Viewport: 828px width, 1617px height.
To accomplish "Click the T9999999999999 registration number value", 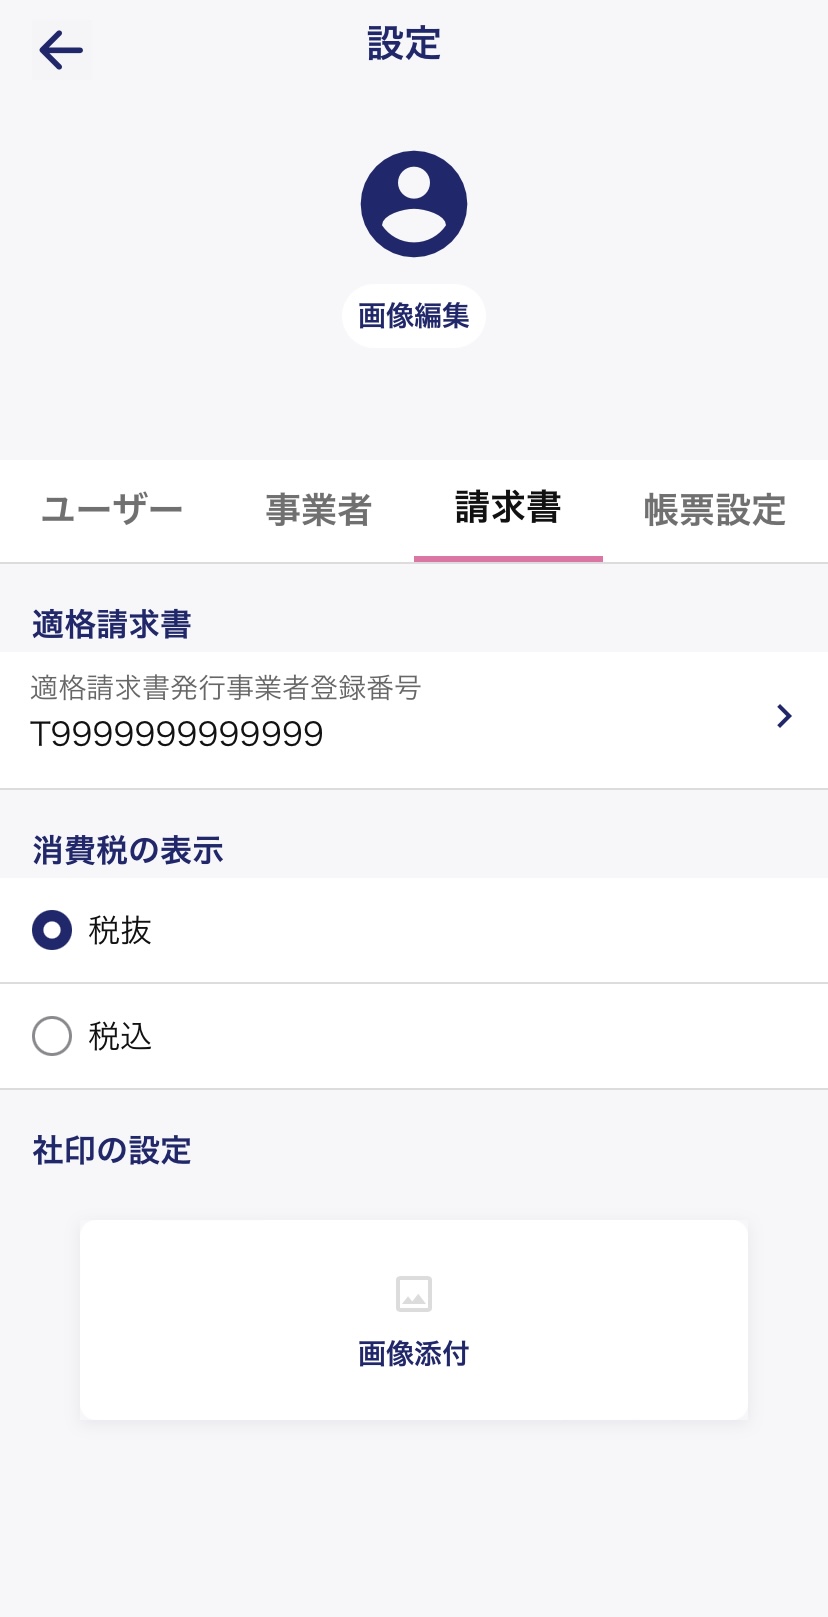I will [x=177, y=735].
